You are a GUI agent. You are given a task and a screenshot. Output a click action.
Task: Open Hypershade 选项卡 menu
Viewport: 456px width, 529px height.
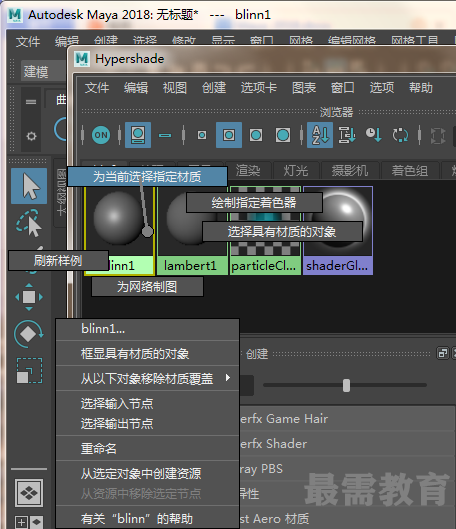(x=259, y=88)
